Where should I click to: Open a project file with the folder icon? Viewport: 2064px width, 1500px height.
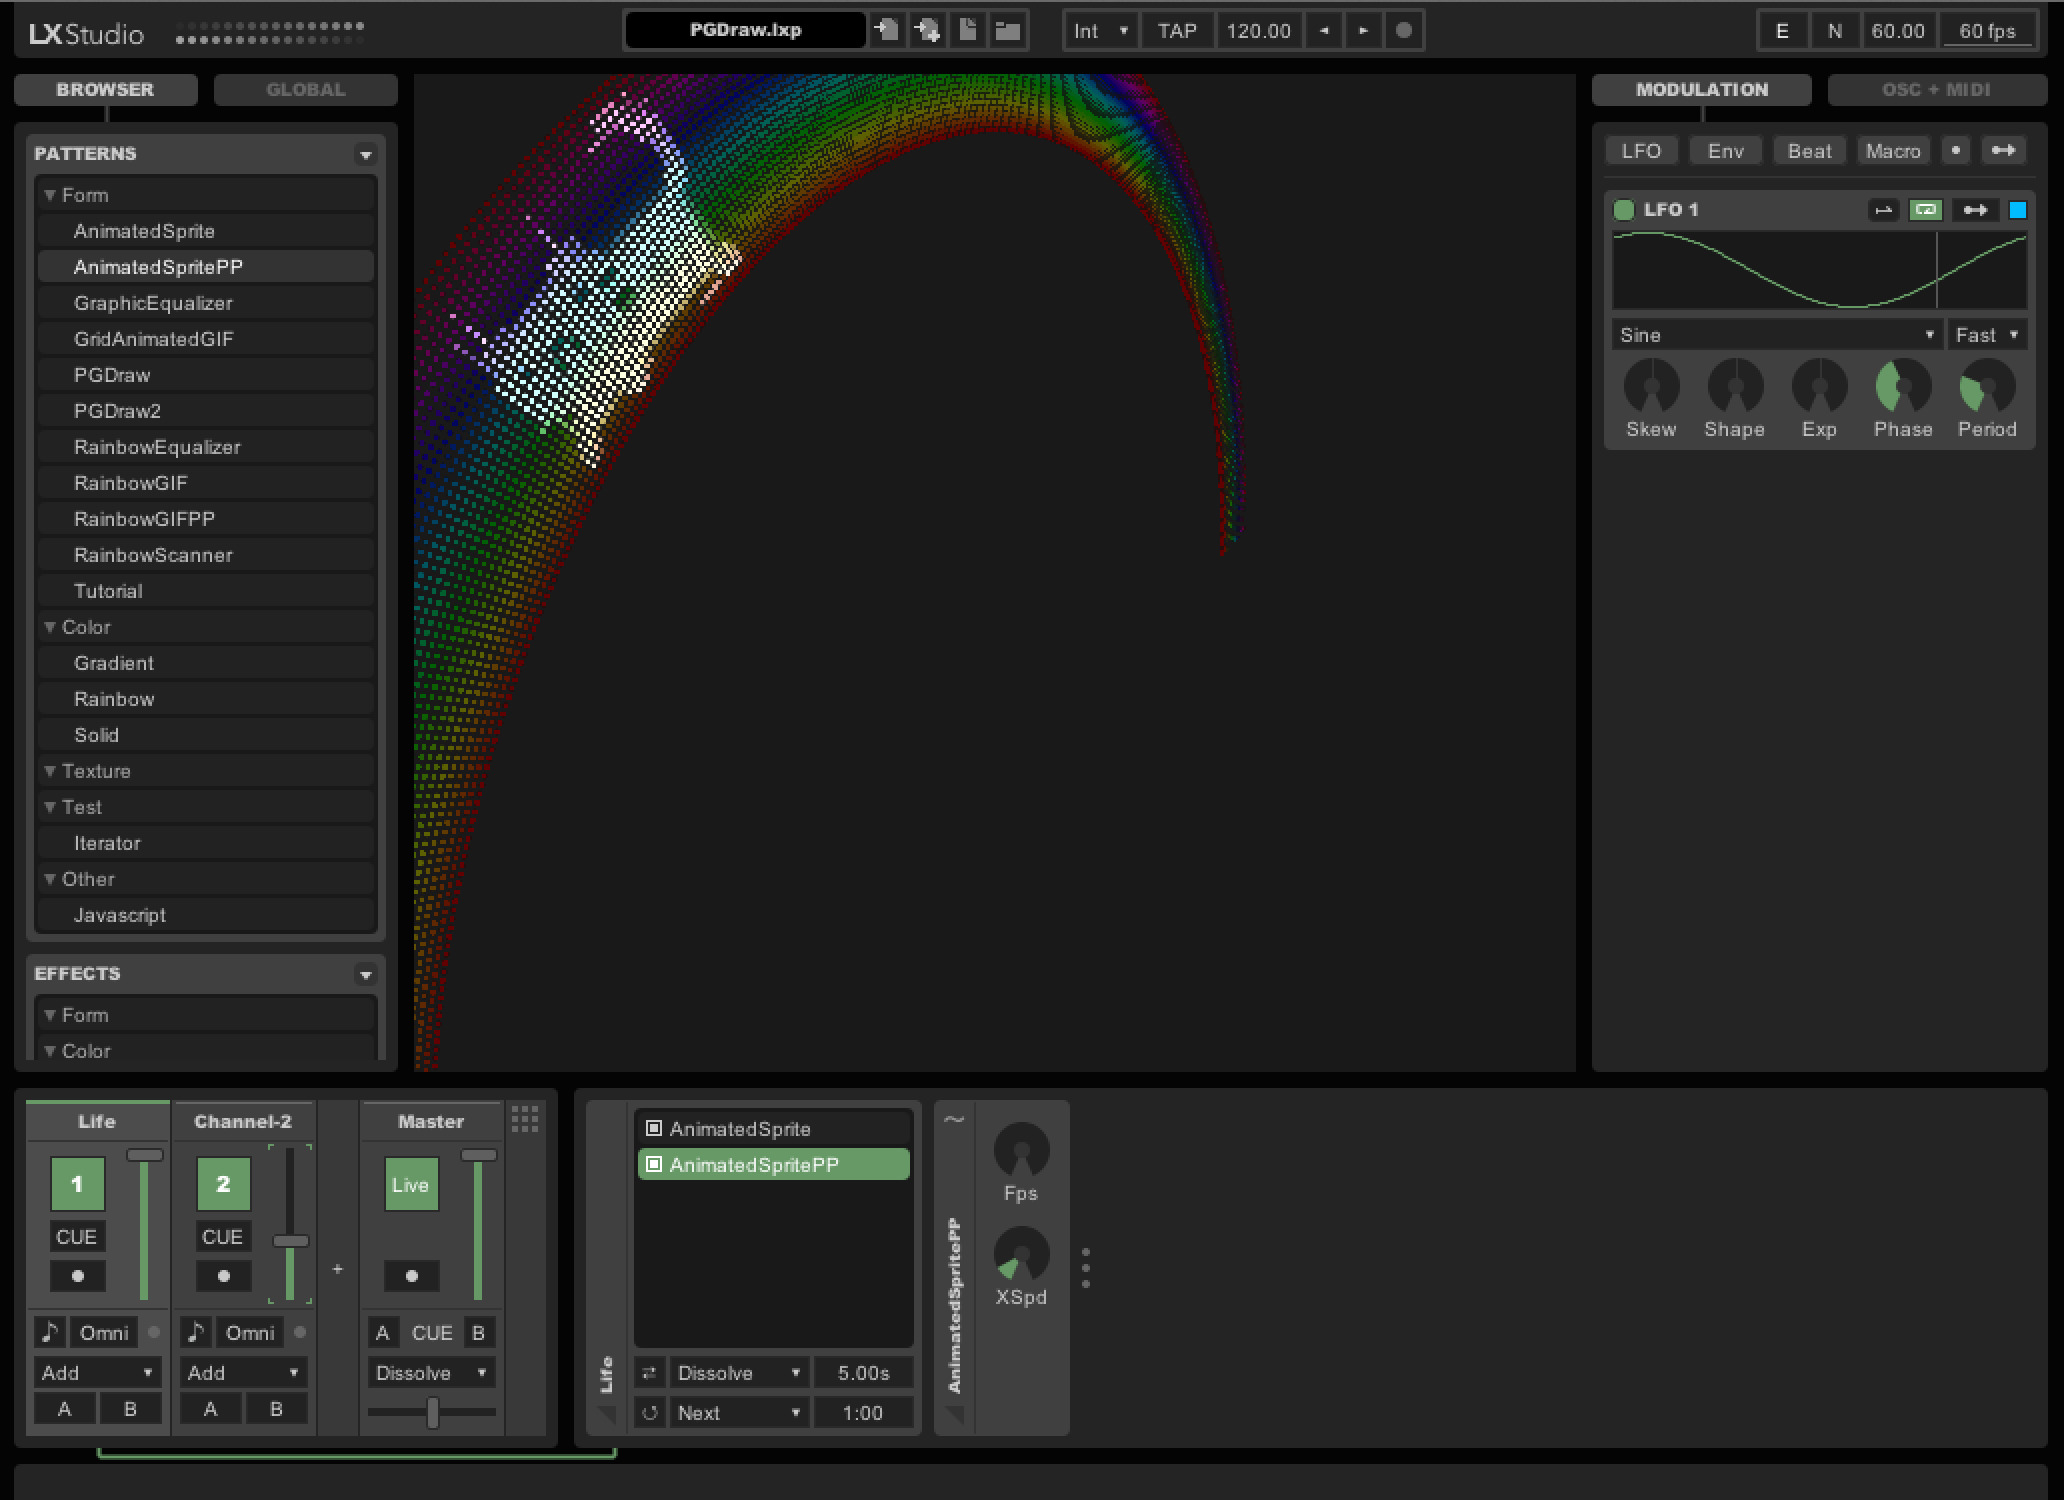pos(1008,30)
